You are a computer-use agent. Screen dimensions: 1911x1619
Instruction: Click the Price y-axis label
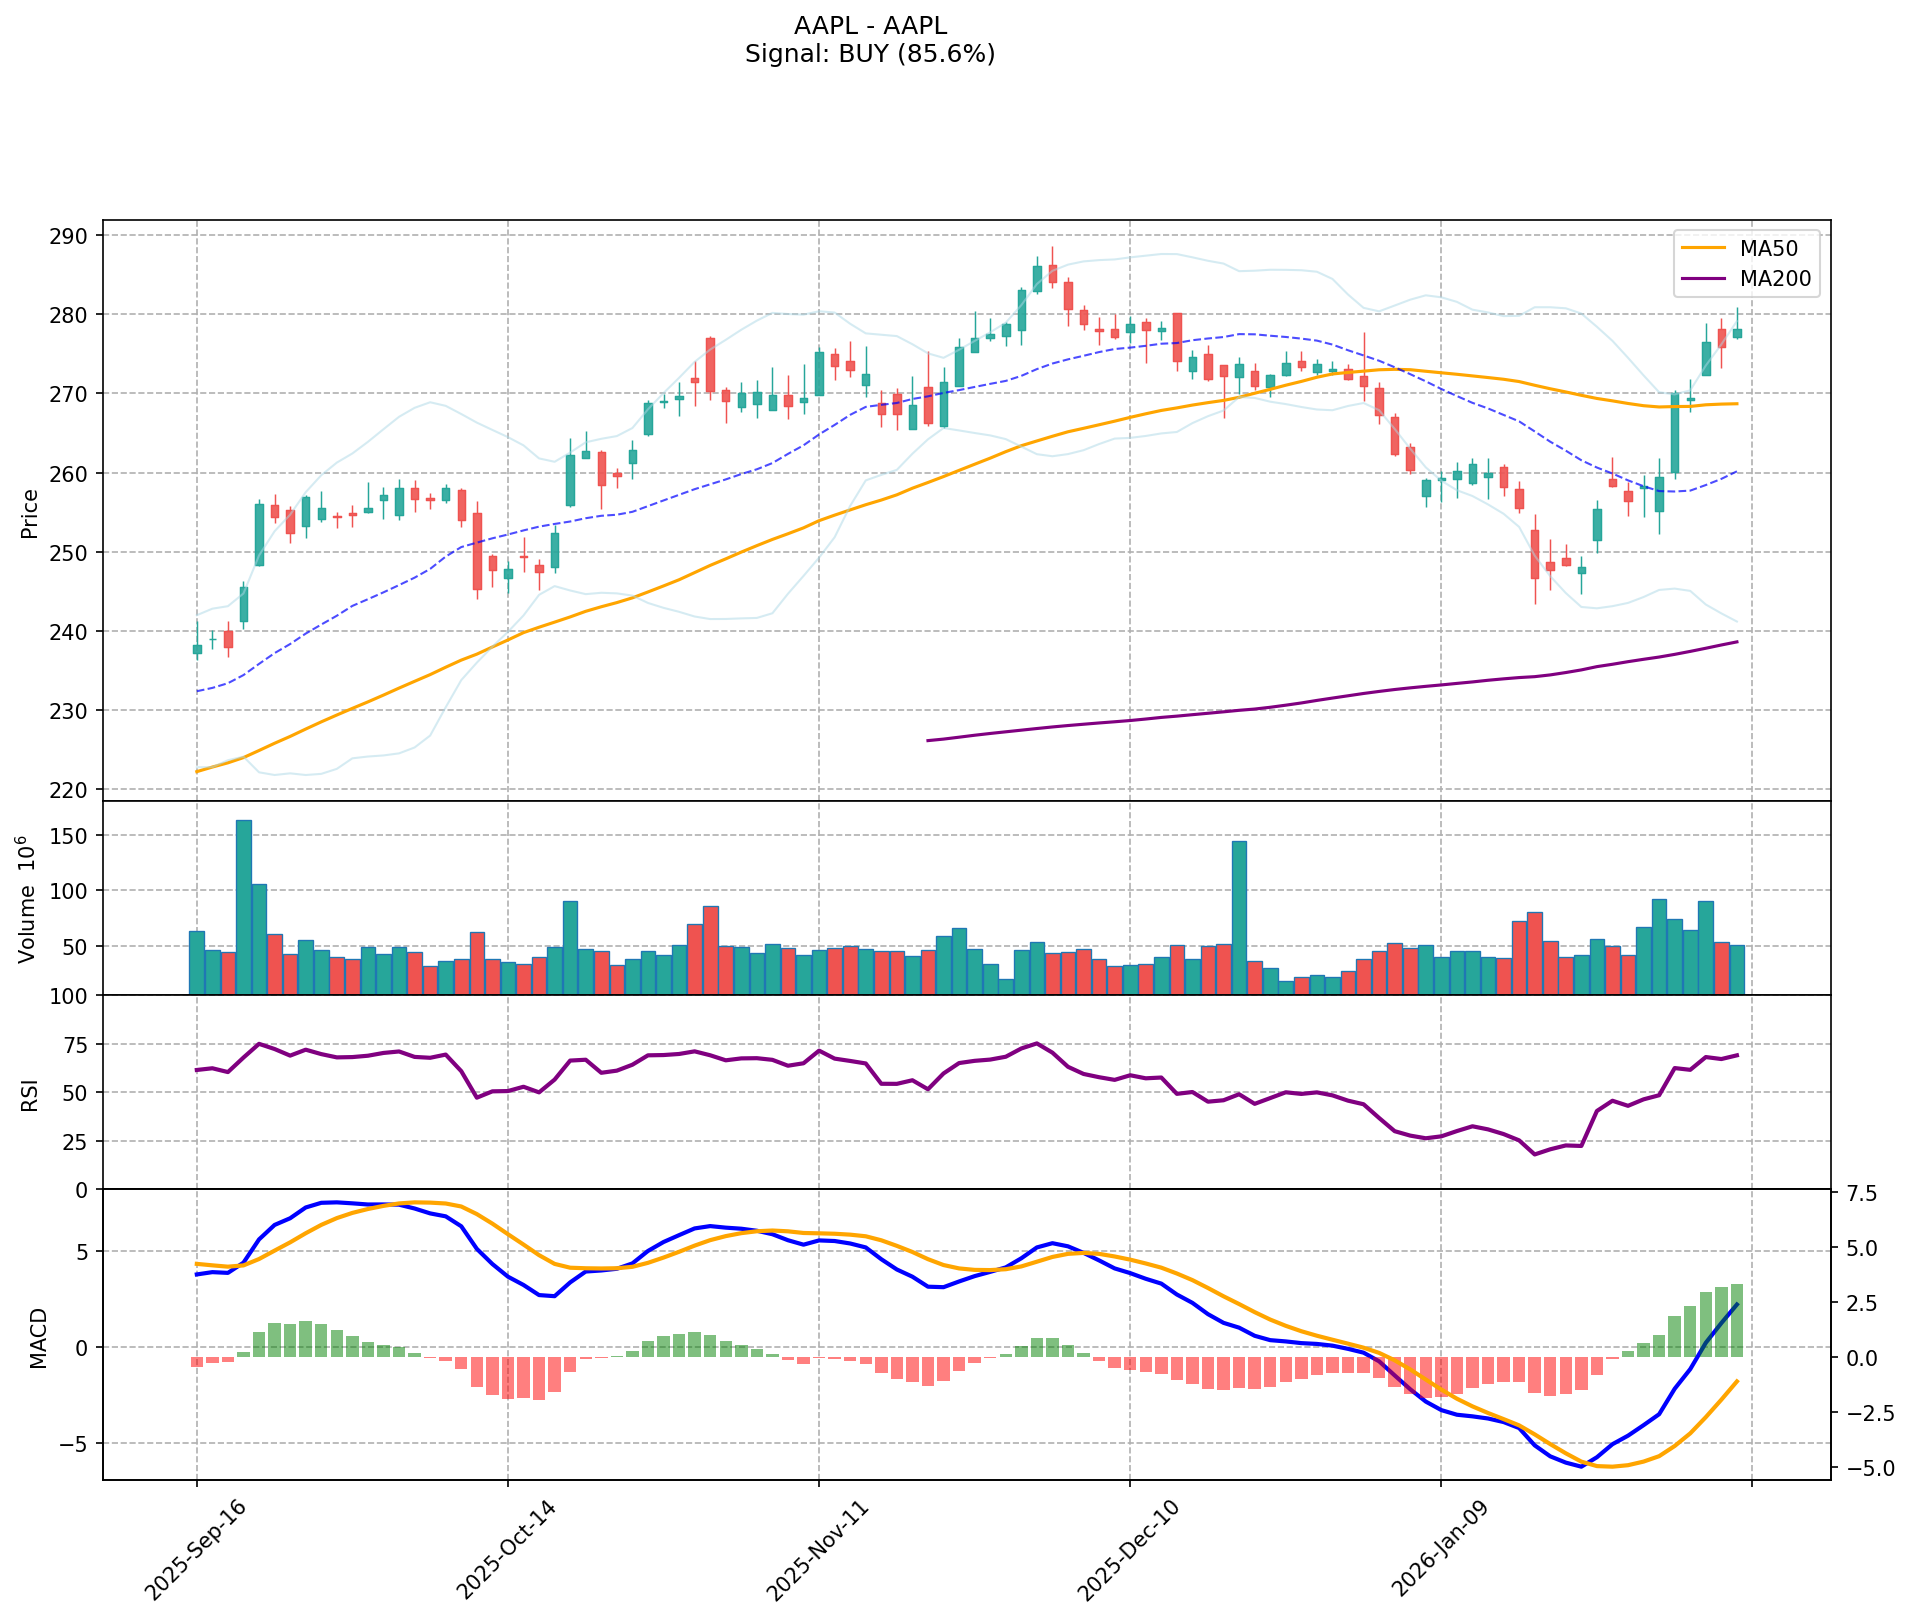pyautogui.click(x=30, y=513)
